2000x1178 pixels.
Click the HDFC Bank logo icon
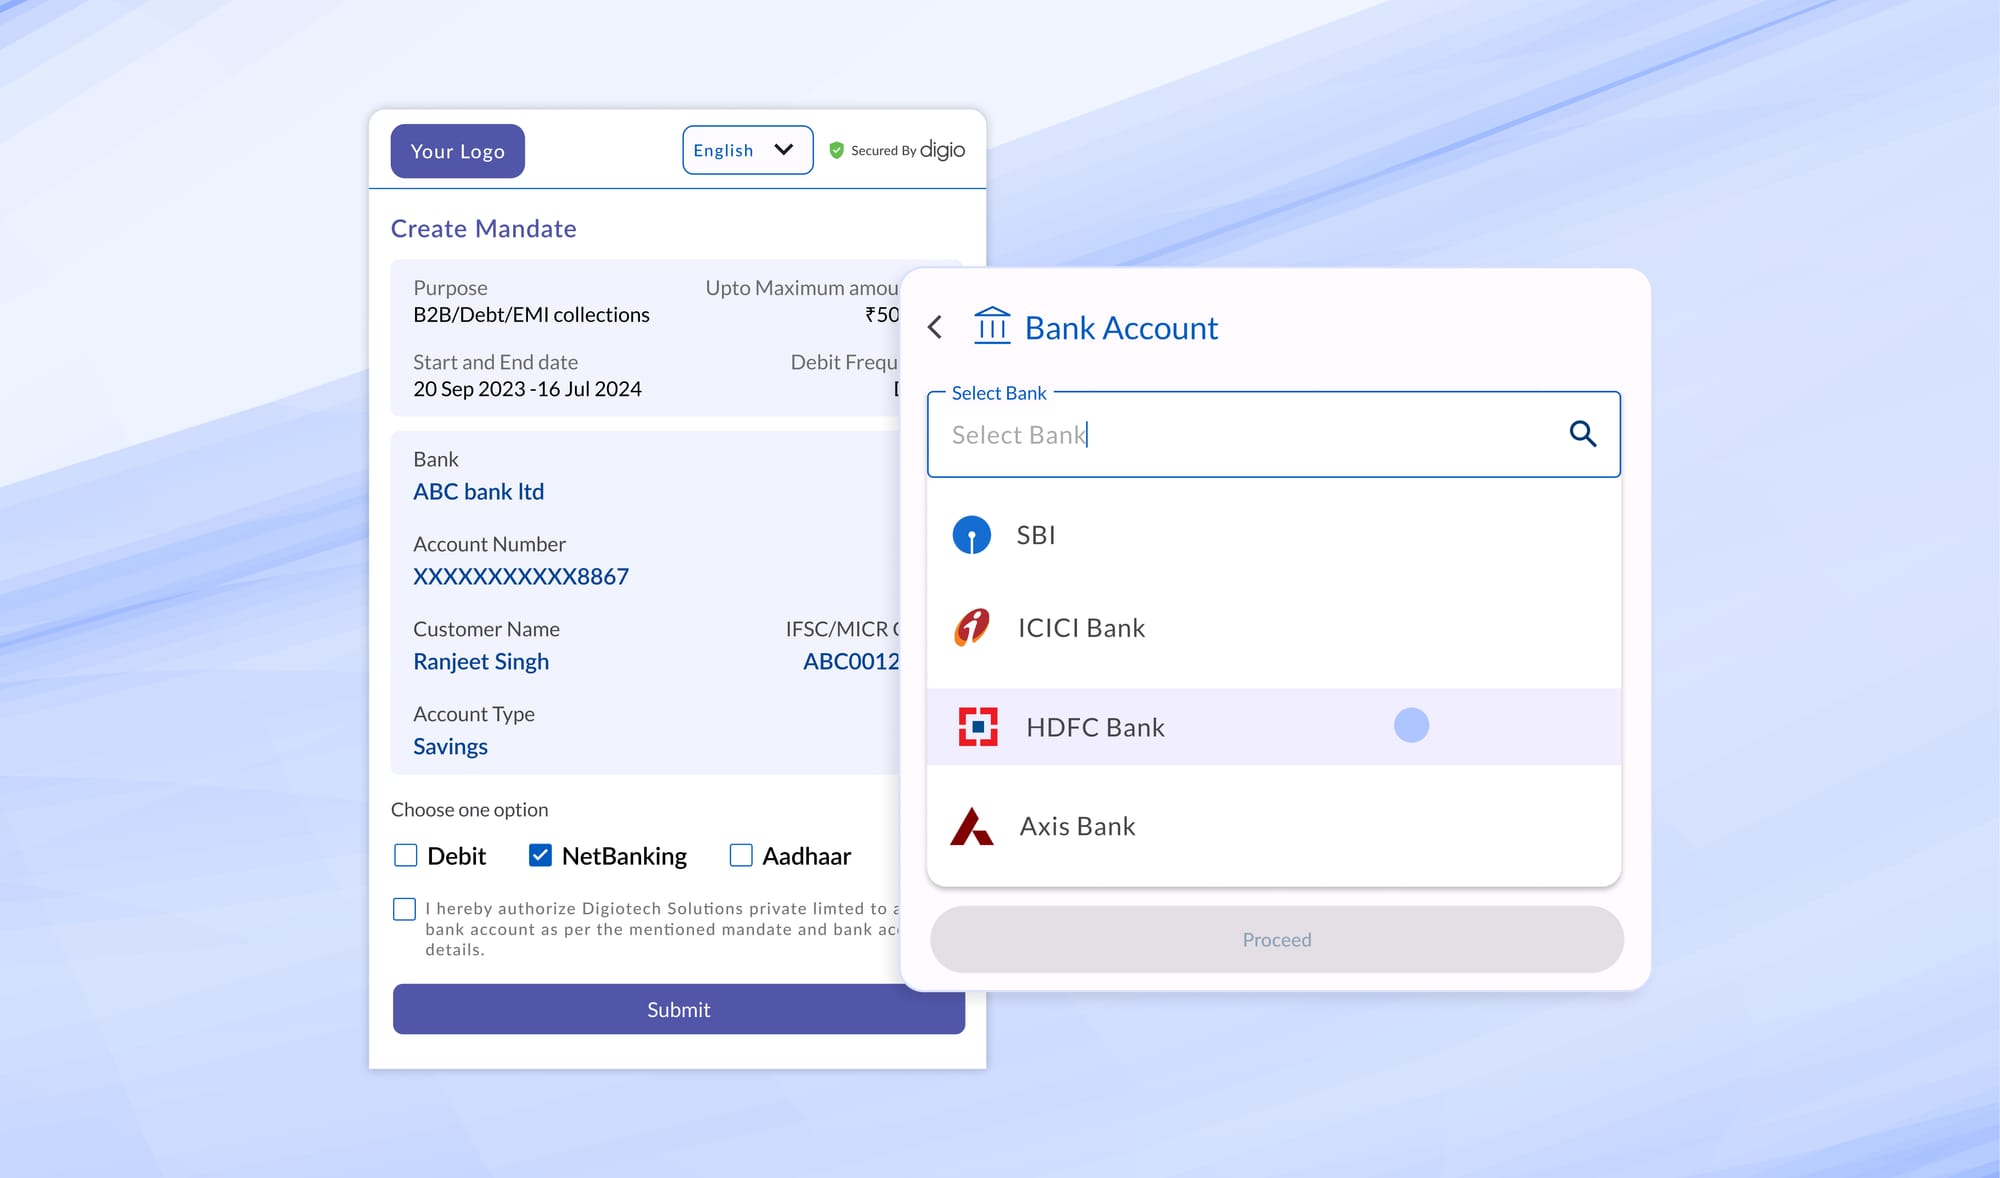977,727
